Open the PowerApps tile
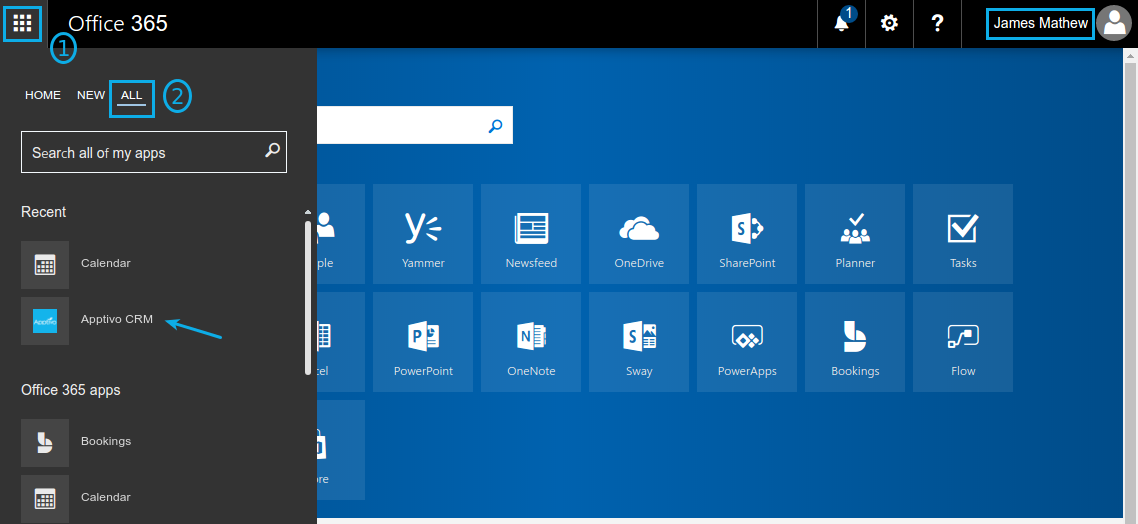 [x=747, y=342]
